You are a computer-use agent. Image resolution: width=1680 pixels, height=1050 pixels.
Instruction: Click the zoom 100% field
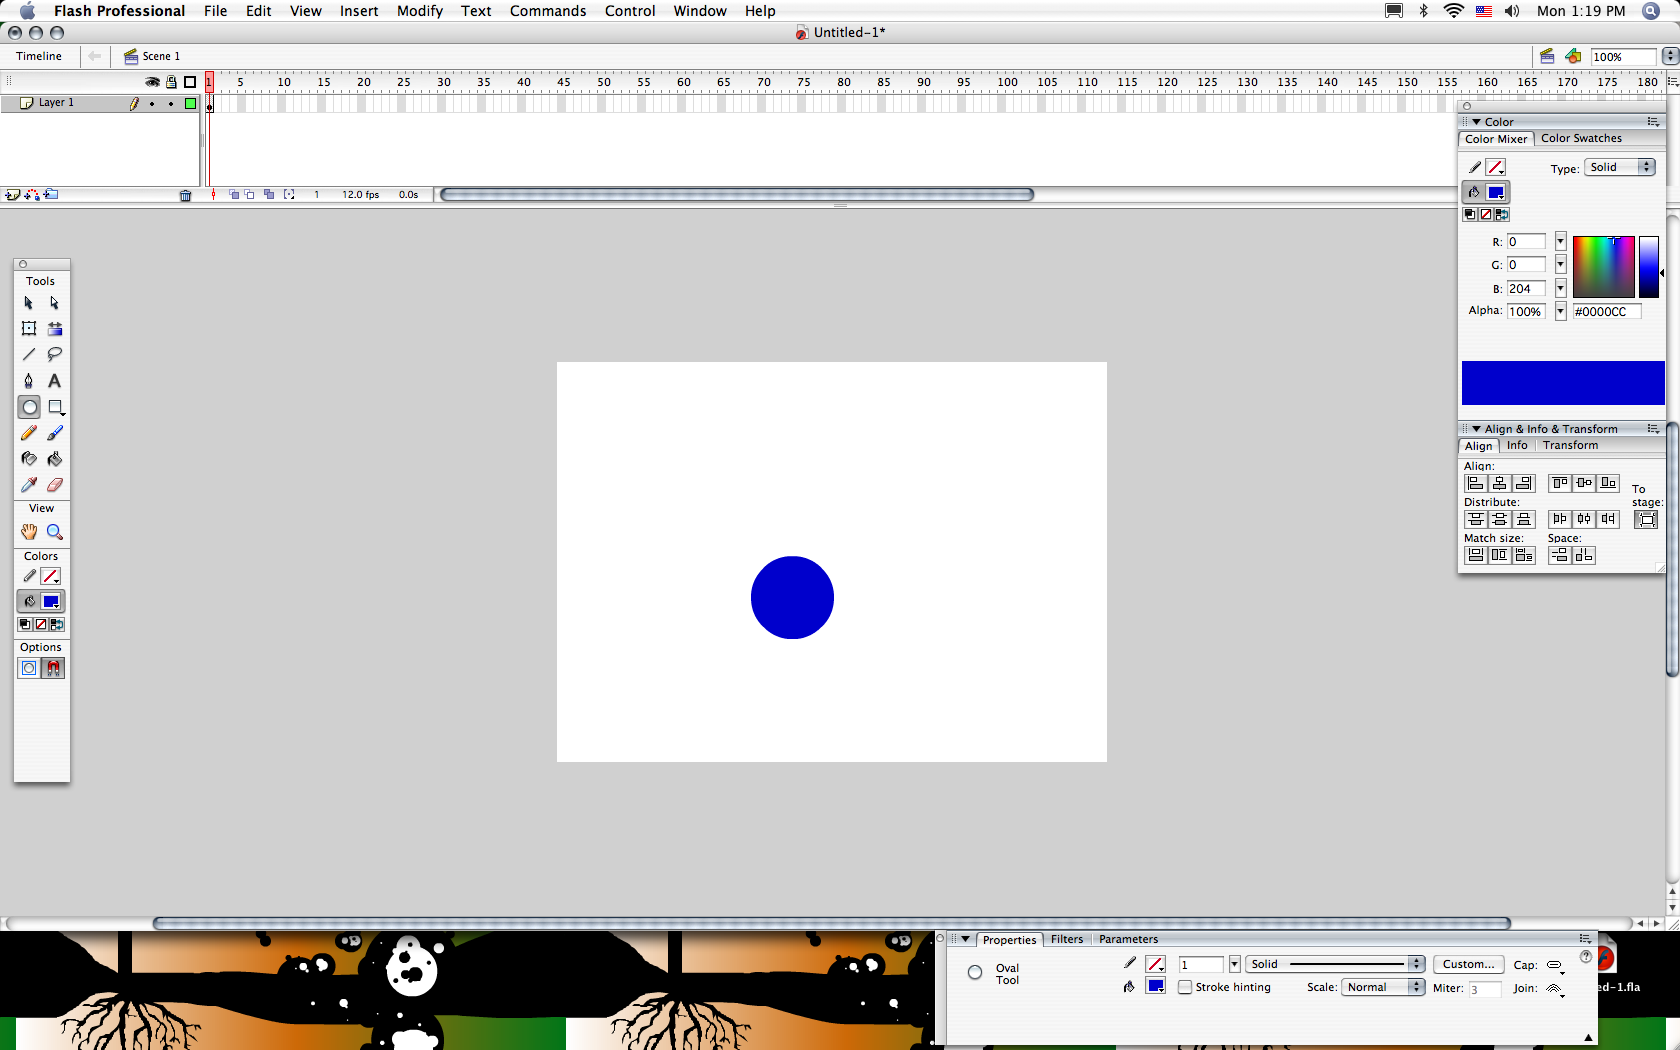(1623, 57)
